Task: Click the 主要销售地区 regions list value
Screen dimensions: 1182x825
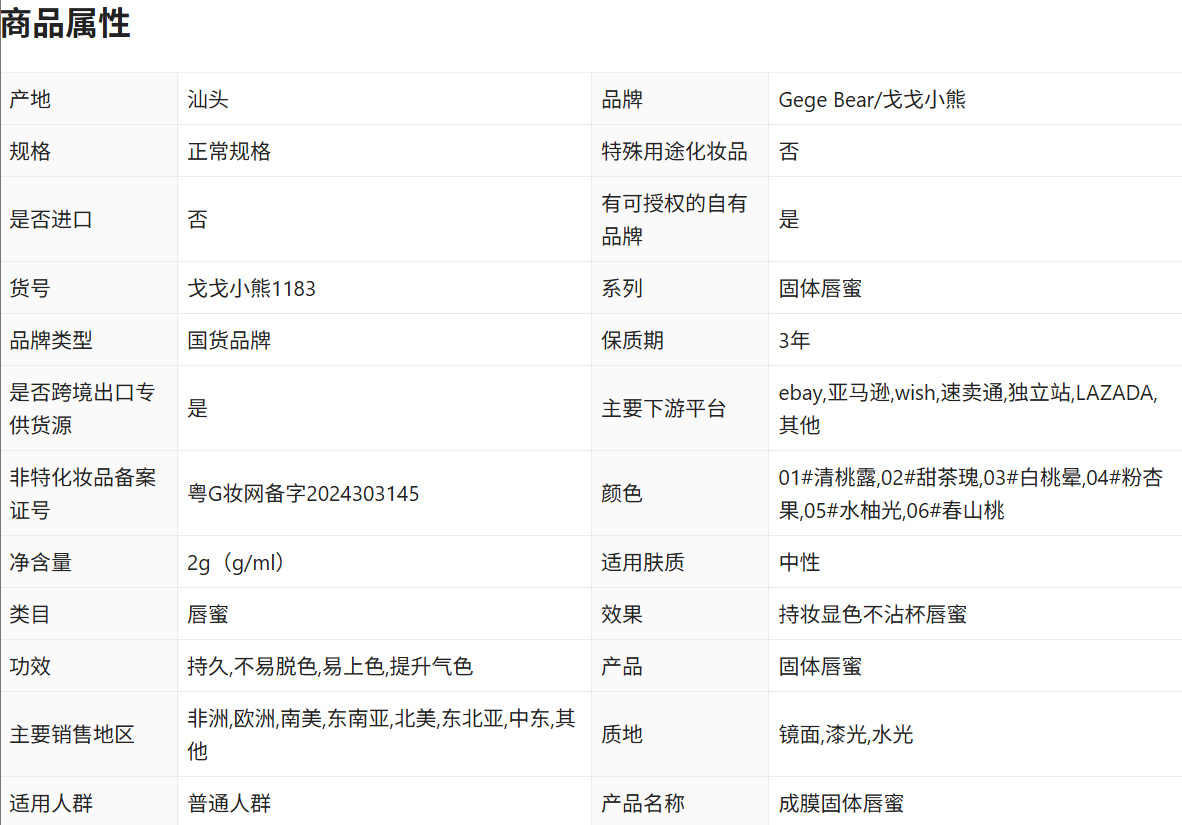Action: tap(381, 735)
